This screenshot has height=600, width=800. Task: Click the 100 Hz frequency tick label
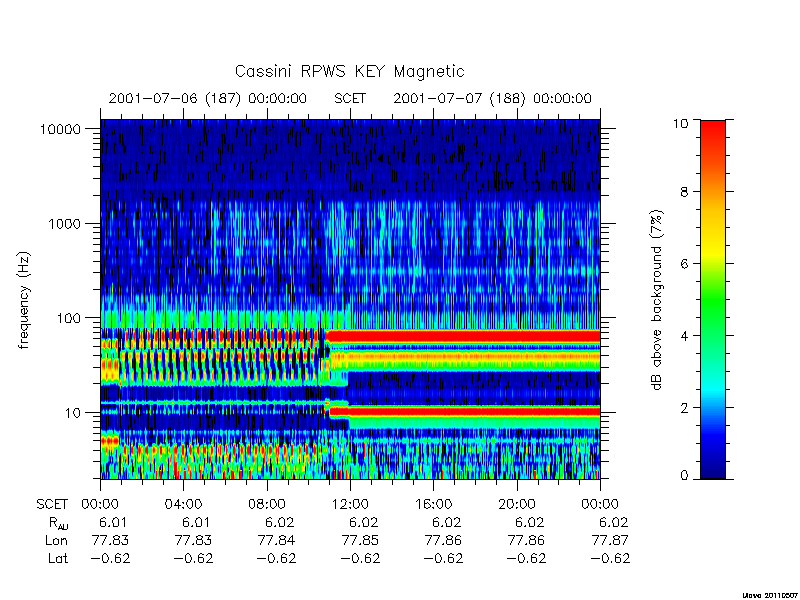[x=69, y=318]
